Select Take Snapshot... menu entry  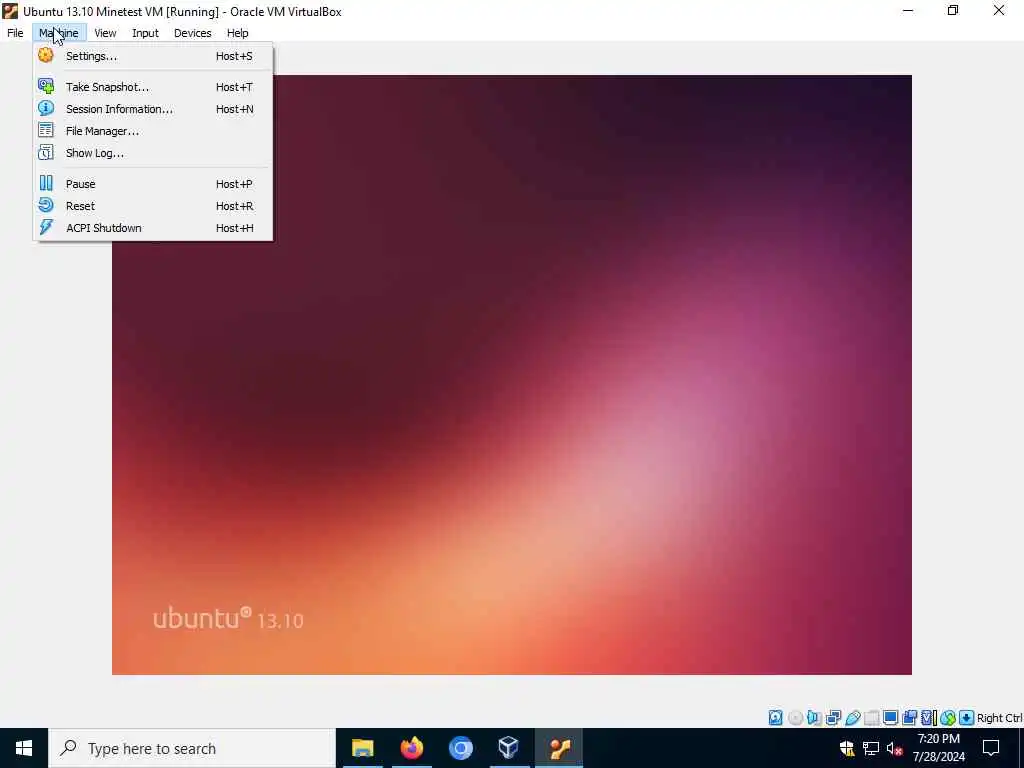point(153,87)
